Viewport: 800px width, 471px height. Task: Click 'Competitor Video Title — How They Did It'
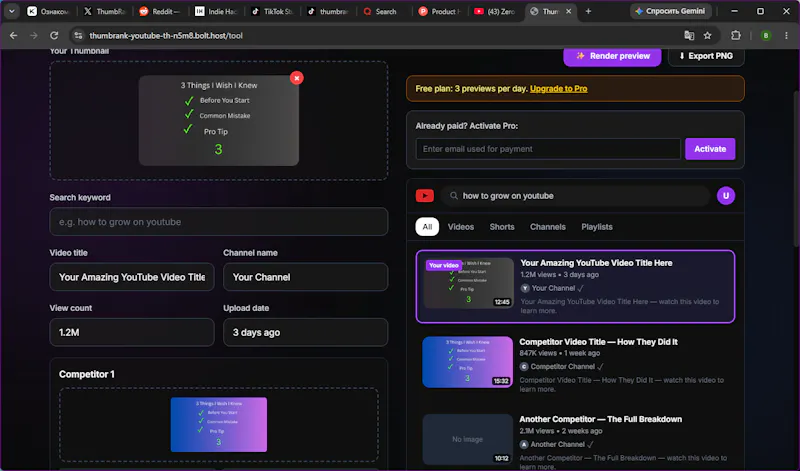pyautogui.click(x=598, y=342)
